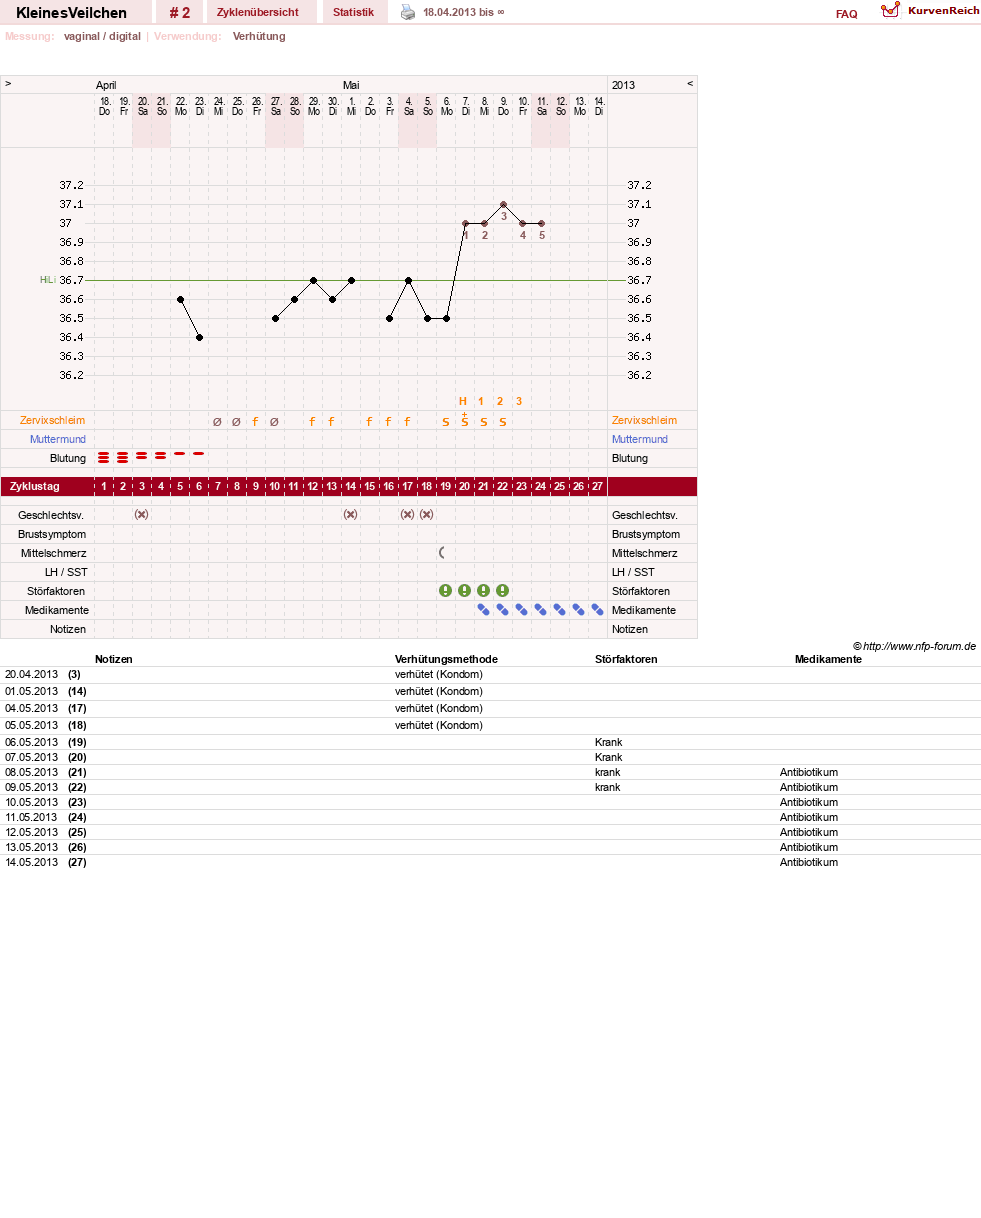Click the bleeding mark on cycle day 3
This screenshot has height=1218, width=981.
point(142,456)
